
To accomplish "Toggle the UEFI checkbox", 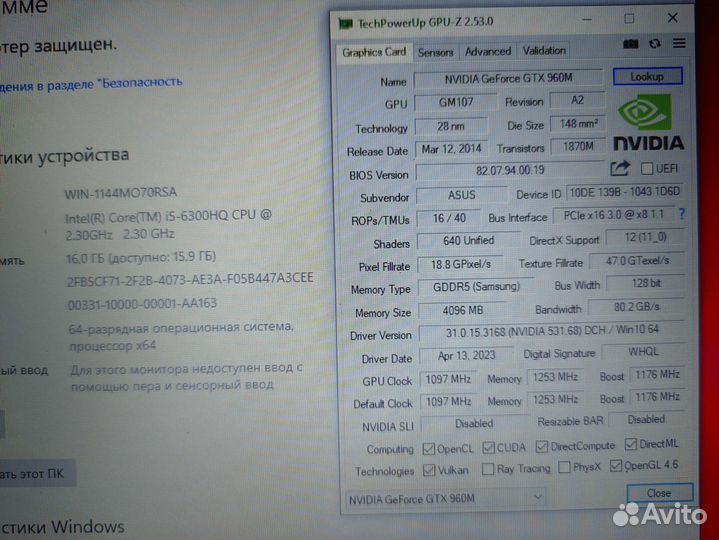I will [647, 168].
